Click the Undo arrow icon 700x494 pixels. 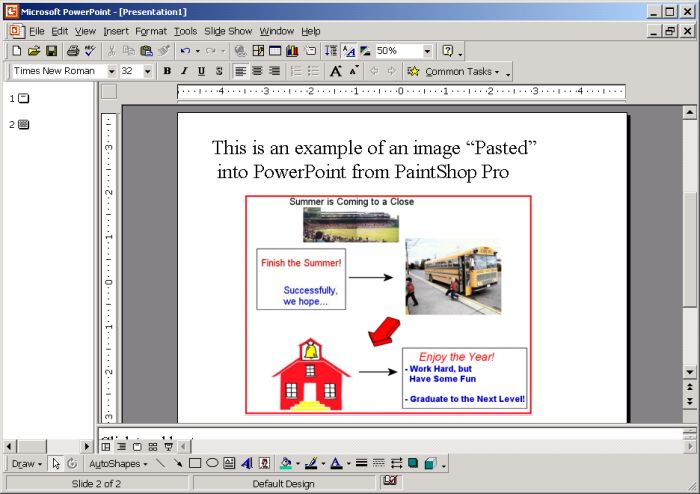point(185,51)
